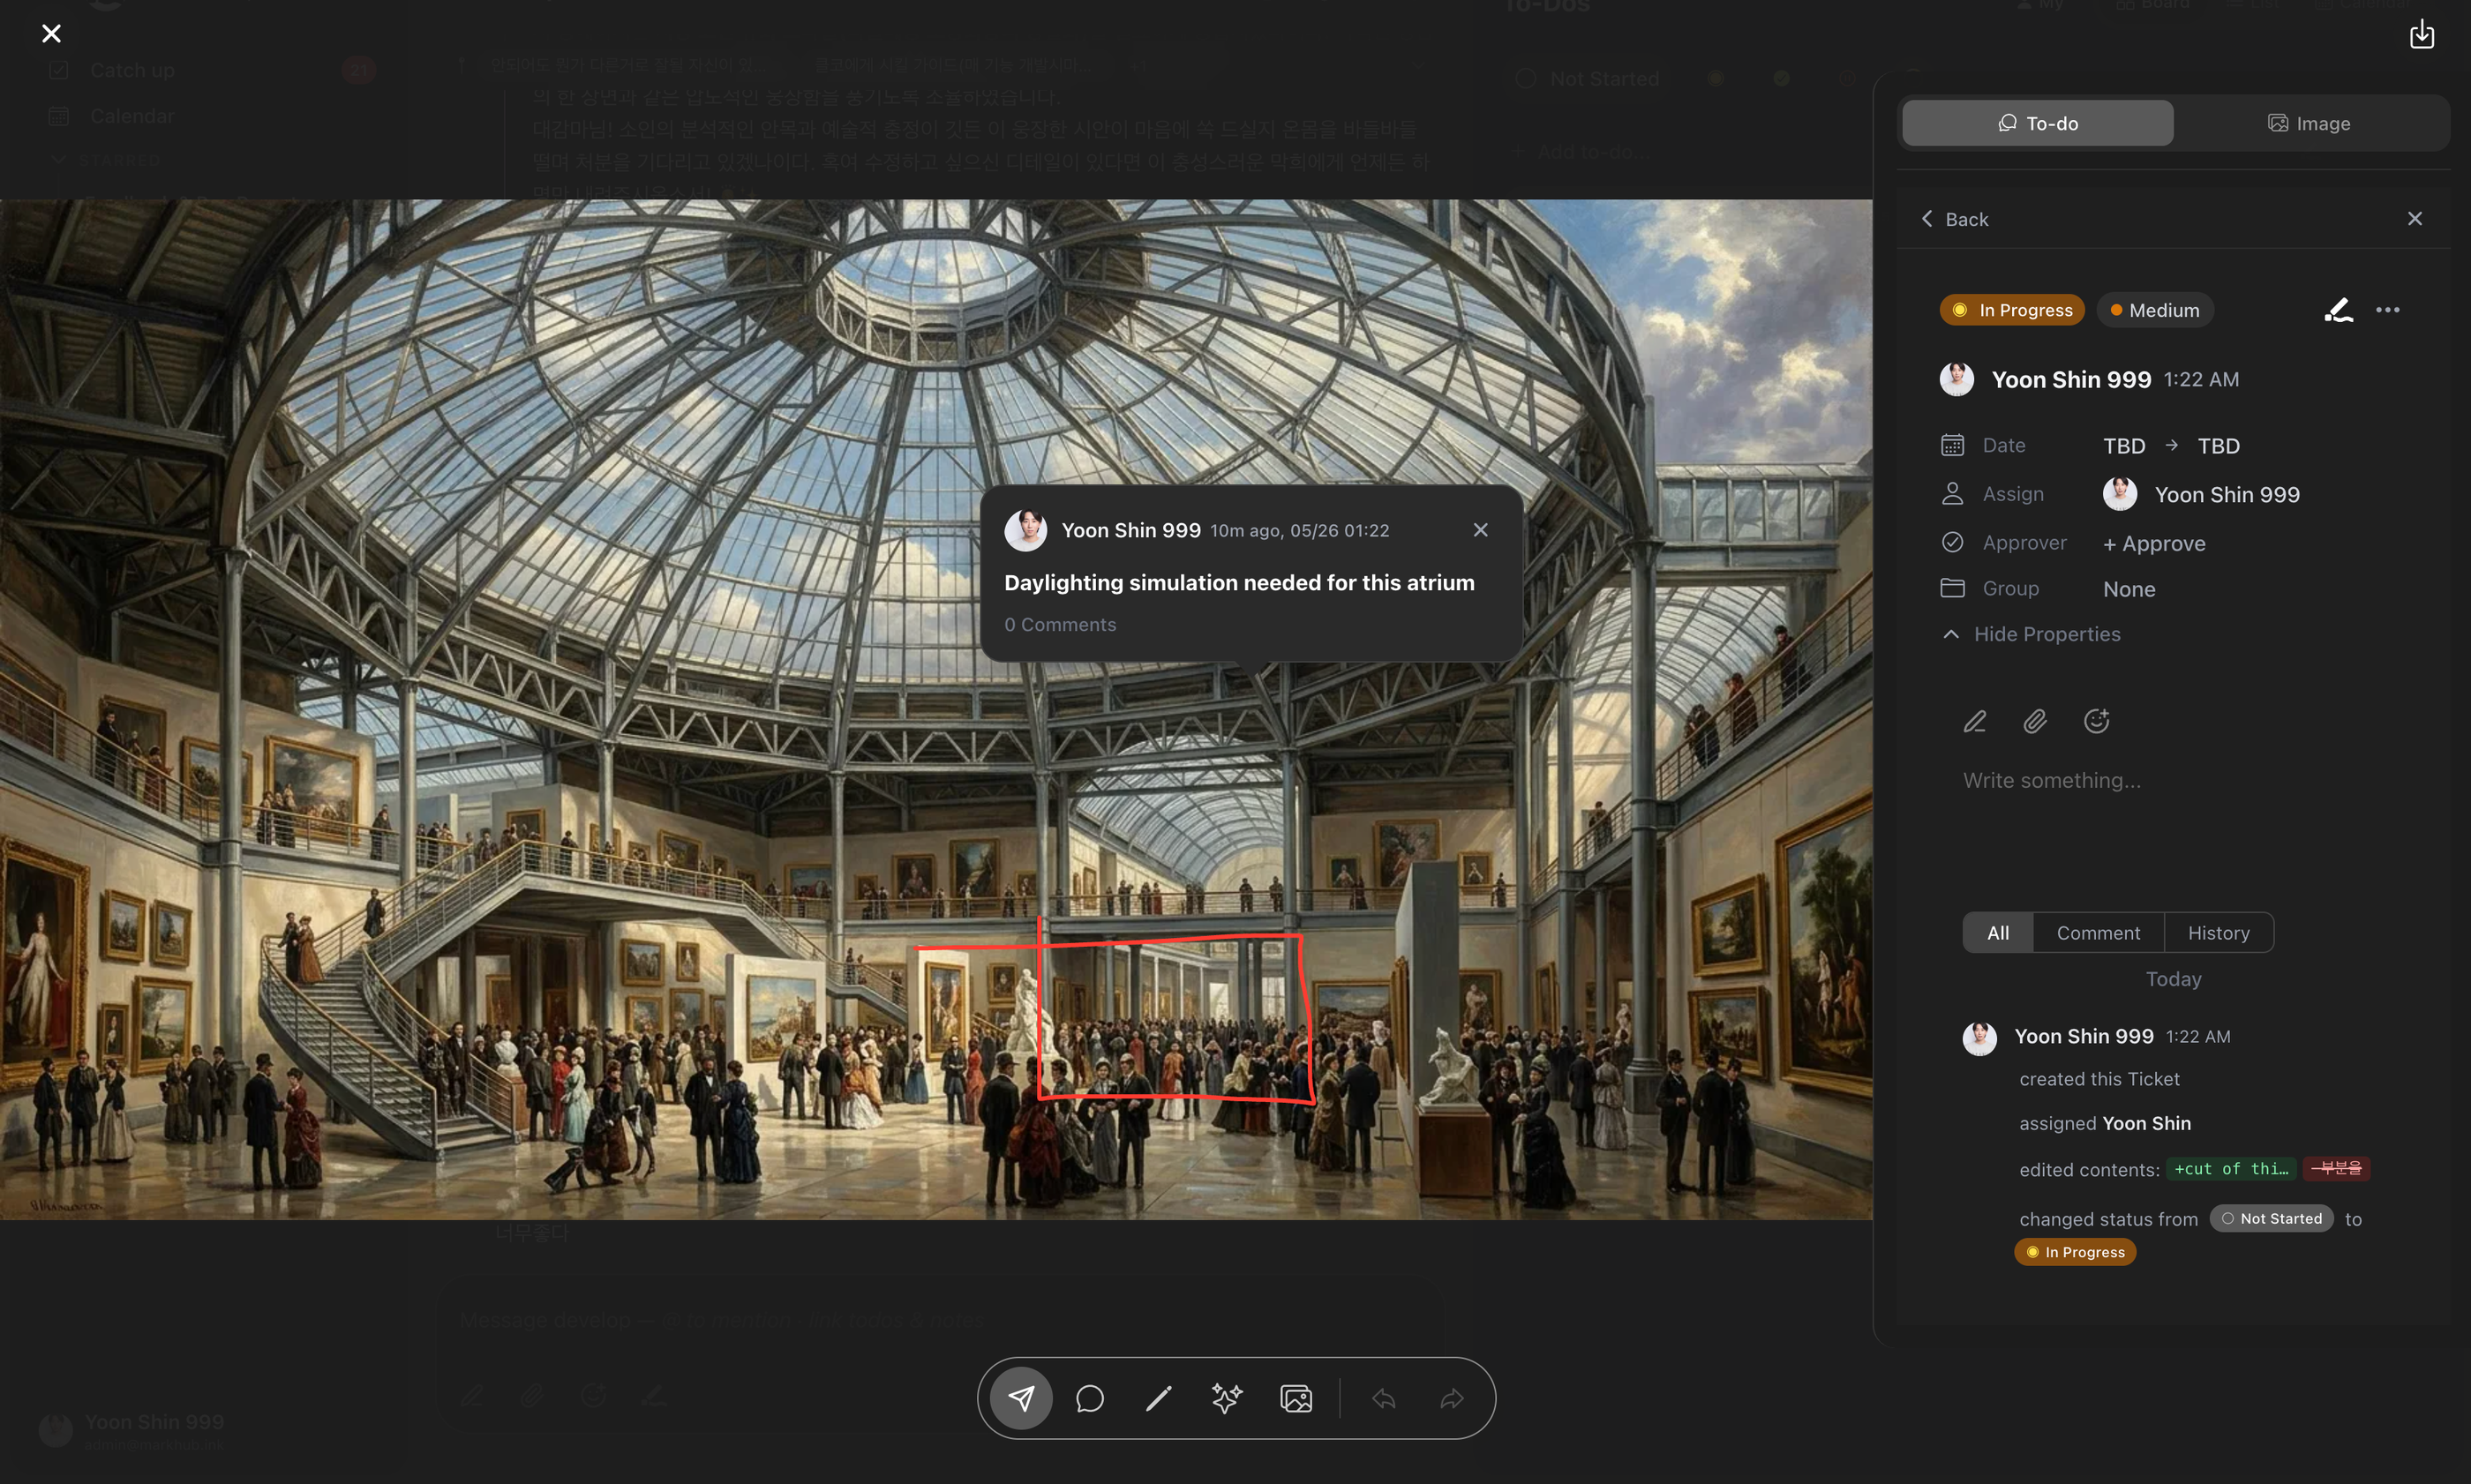
Task: Redo the annotation
Action: pos(1452,1398)
